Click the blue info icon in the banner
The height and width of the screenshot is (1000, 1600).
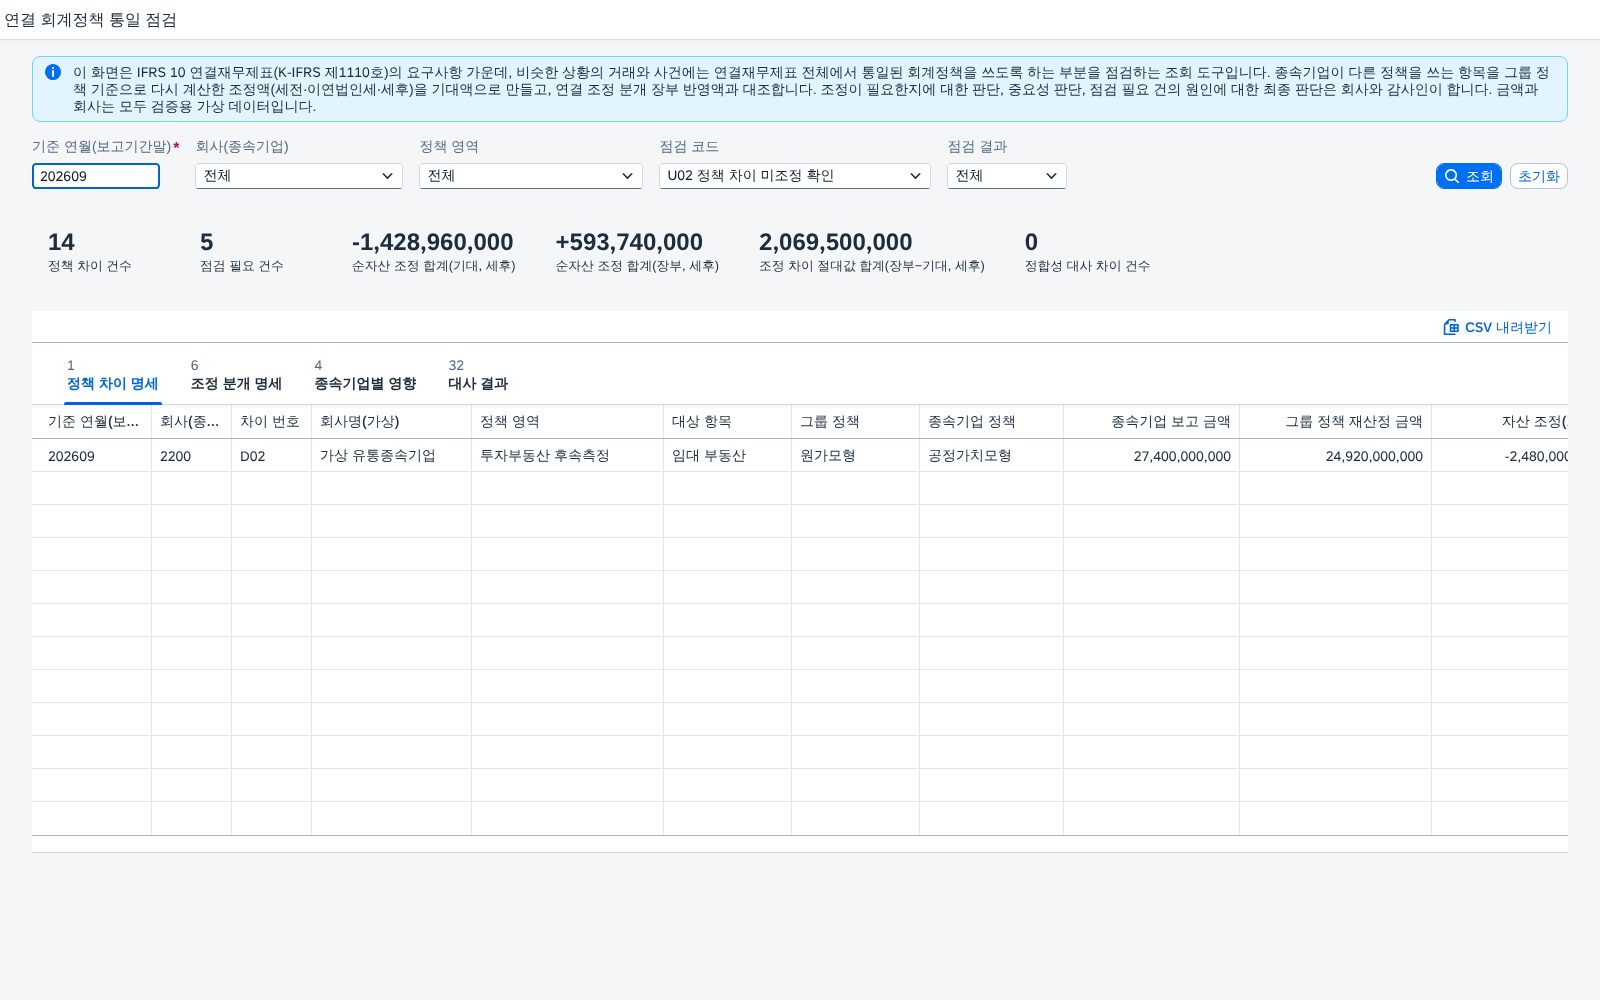coord(53,72)
